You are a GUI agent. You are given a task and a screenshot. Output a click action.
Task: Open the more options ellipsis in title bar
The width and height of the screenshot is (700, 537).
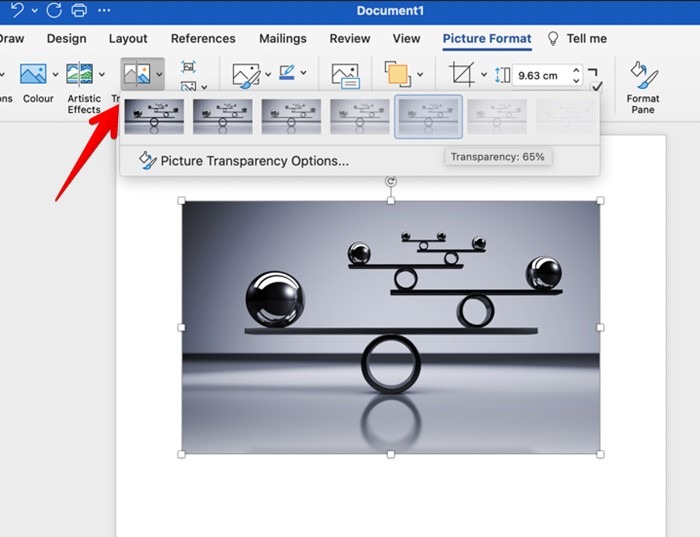coord(104,10)
